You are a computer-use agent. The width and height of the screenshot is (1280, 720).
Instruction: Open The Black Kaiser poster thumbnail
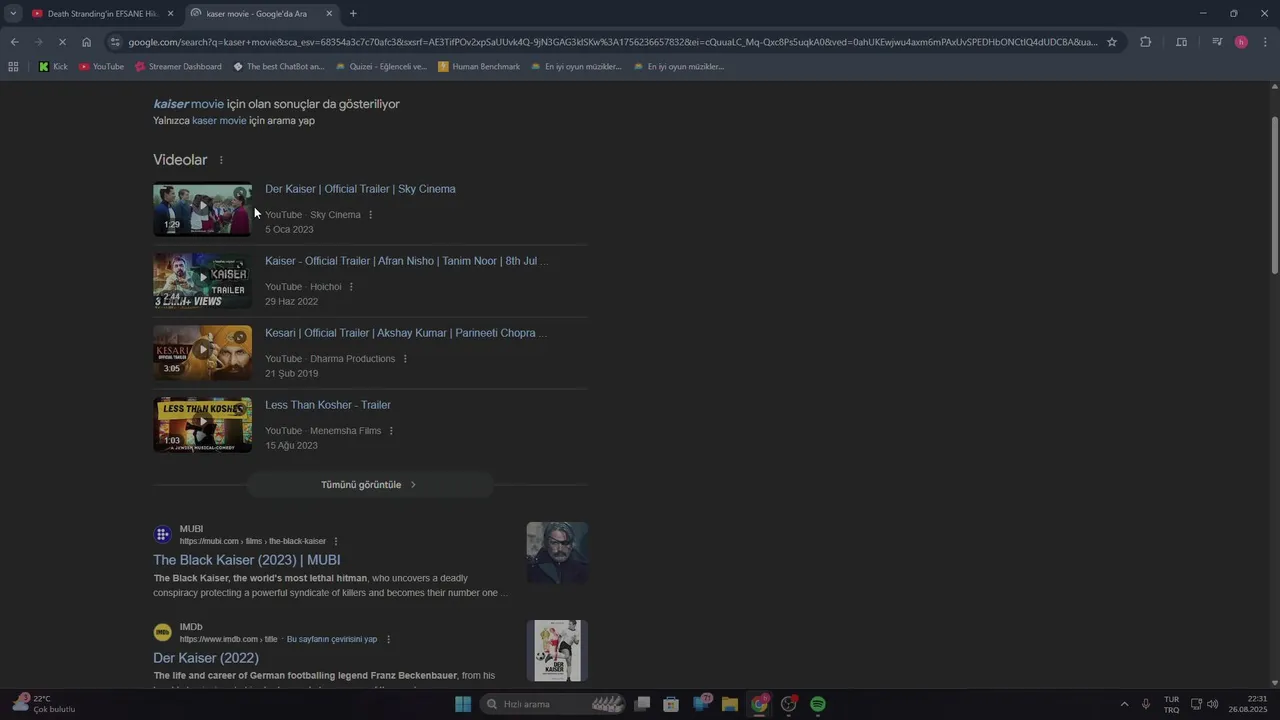click(557, 553)
